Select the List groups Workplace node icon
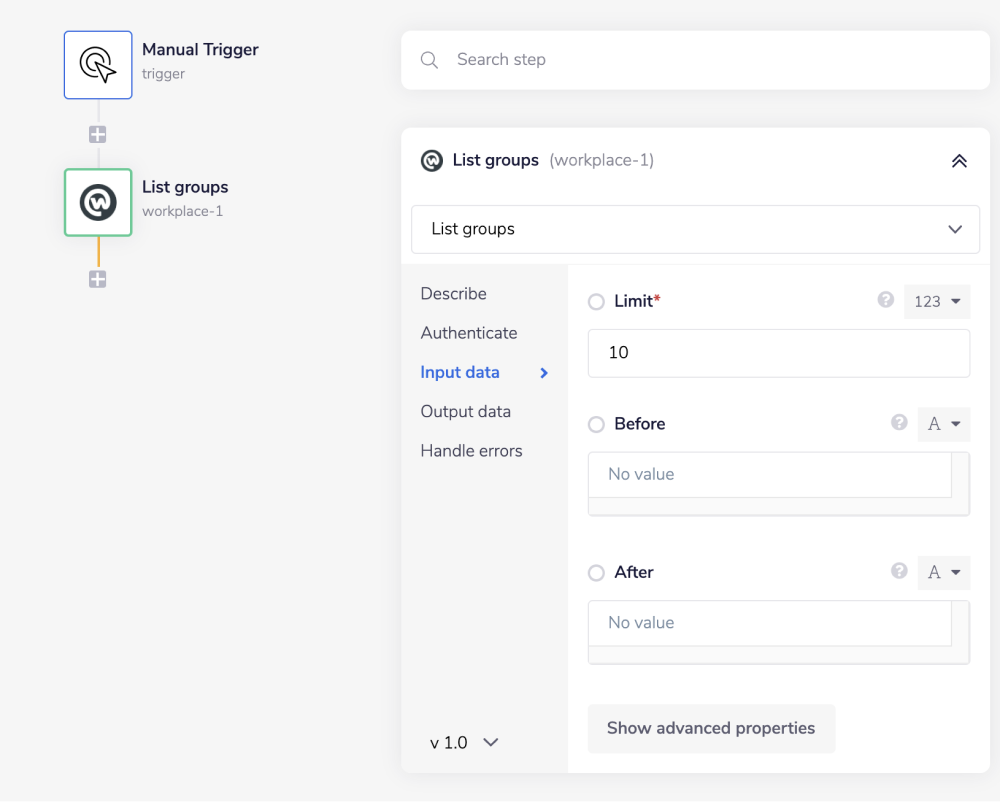This screenshot has width=1000, height=802. 98,202
